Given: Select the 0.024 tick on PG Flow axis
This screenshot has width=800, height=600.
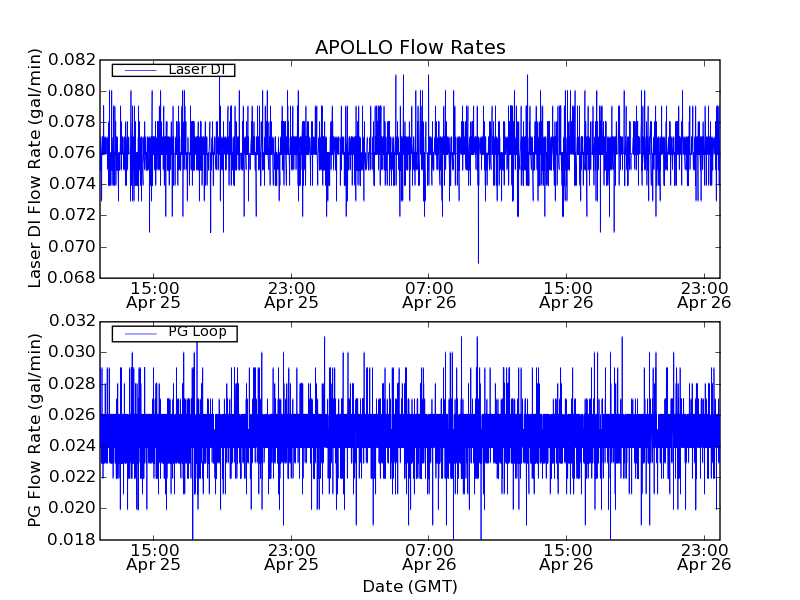Looking at the screenshot, I should pos(72,446).
